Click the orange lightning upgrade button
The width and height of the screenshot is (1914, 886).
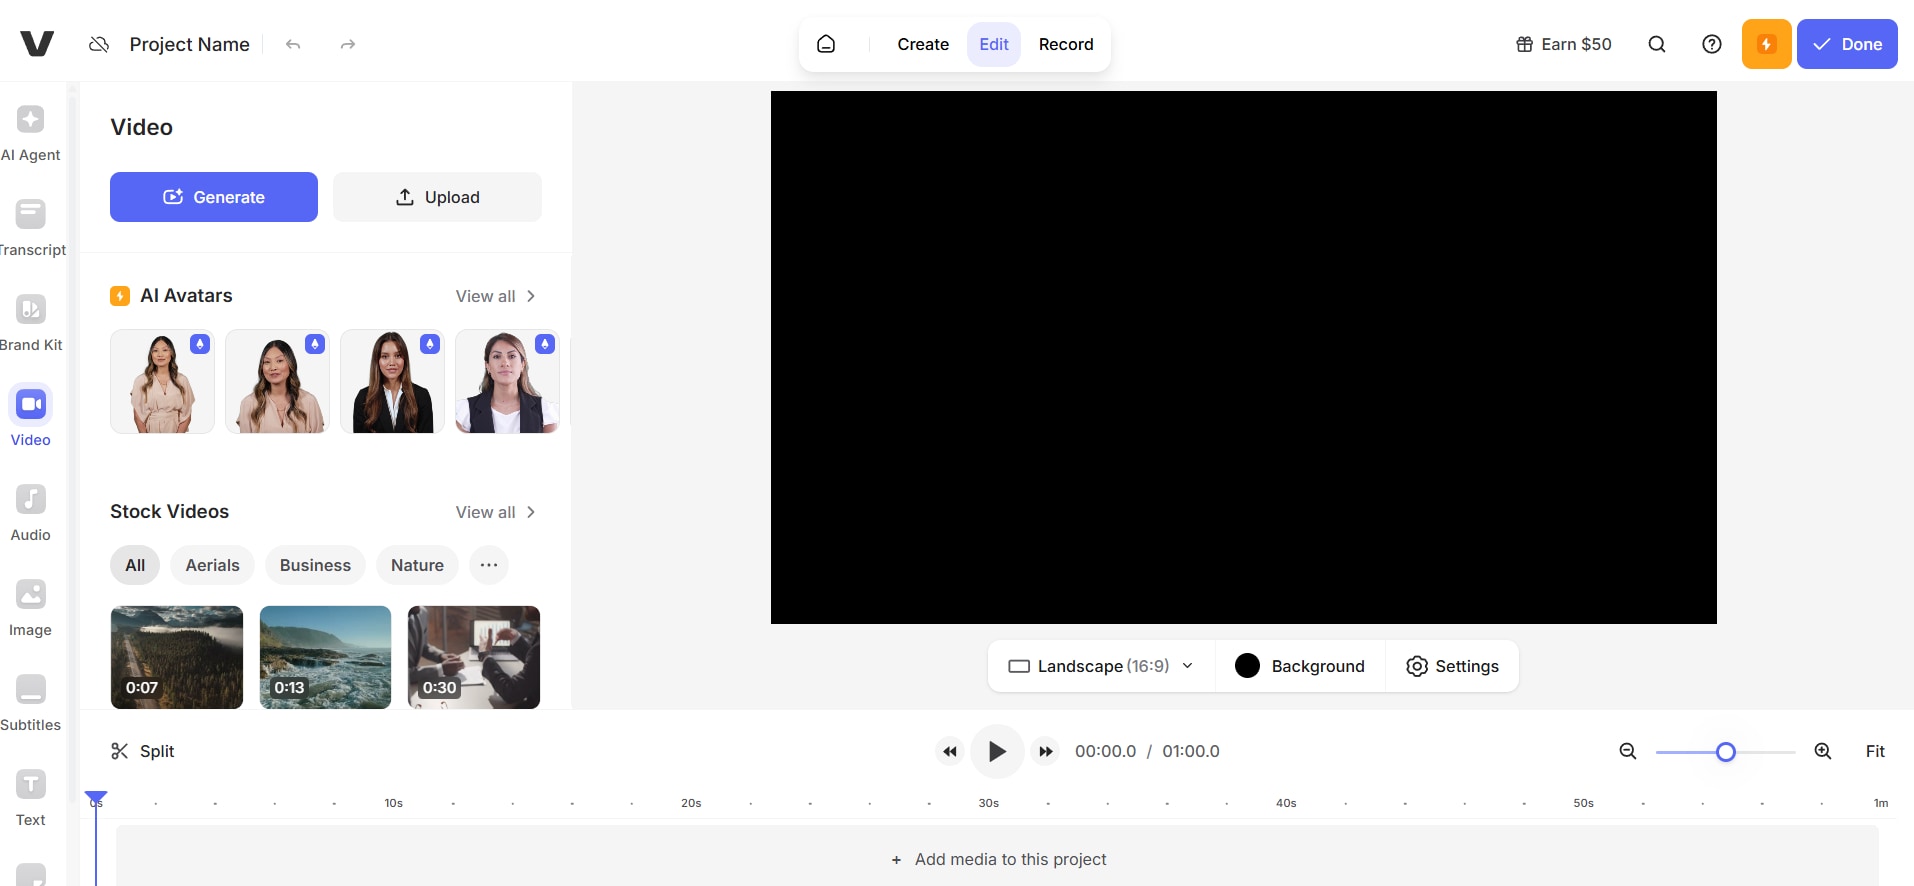(x=1767, y=44)
